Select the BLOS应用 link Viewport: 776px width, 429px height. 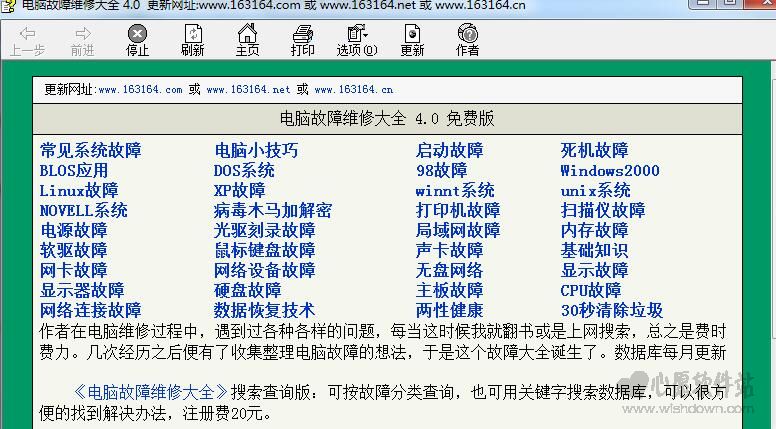74,171
